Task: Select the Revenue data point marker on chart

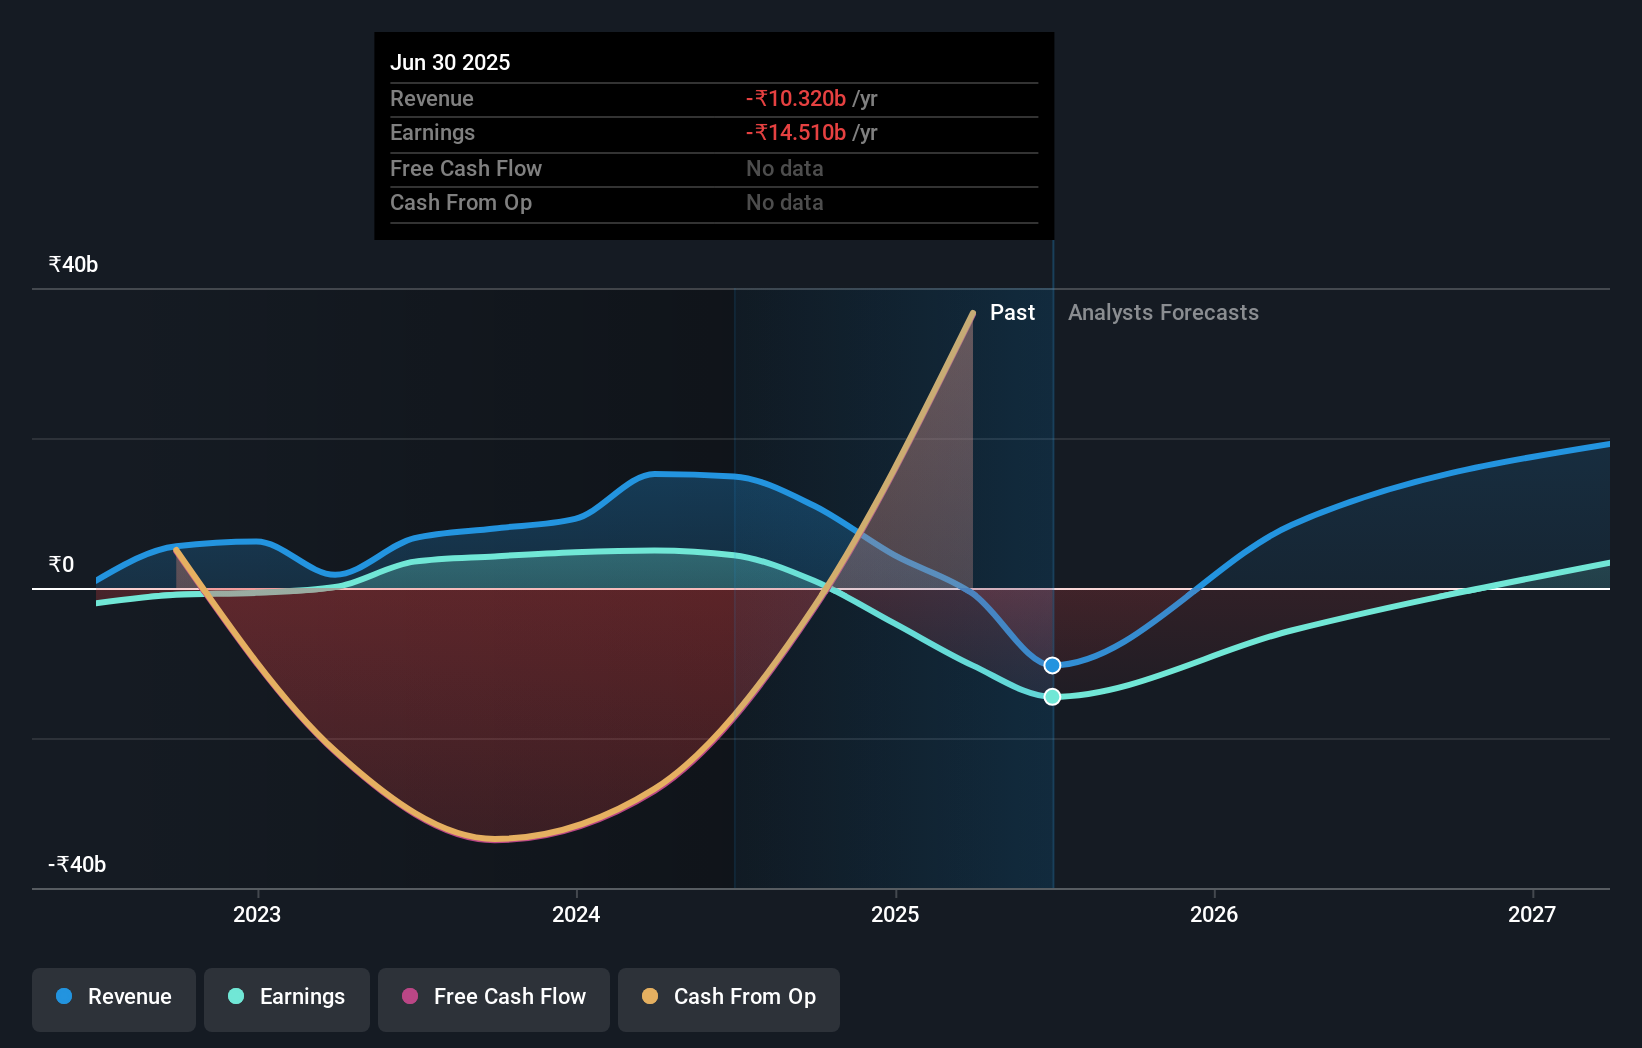Action: pyautogui.click(x=1052, y=666)
